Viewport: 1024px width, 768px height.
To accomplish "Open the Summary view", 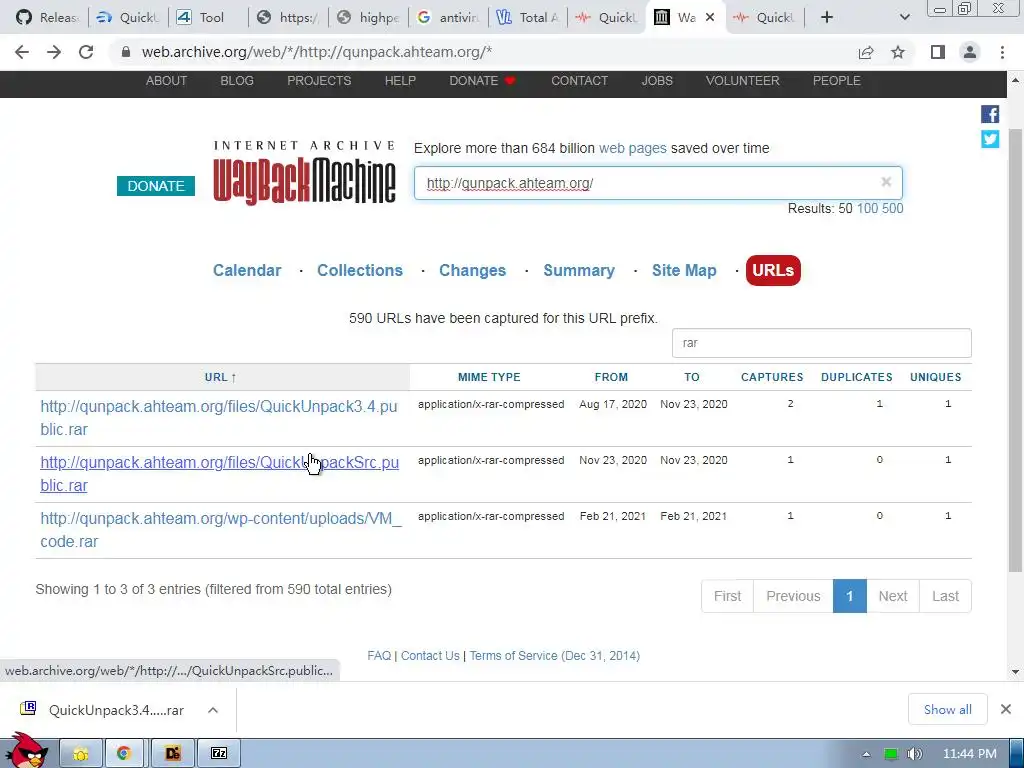I will 579,270.
